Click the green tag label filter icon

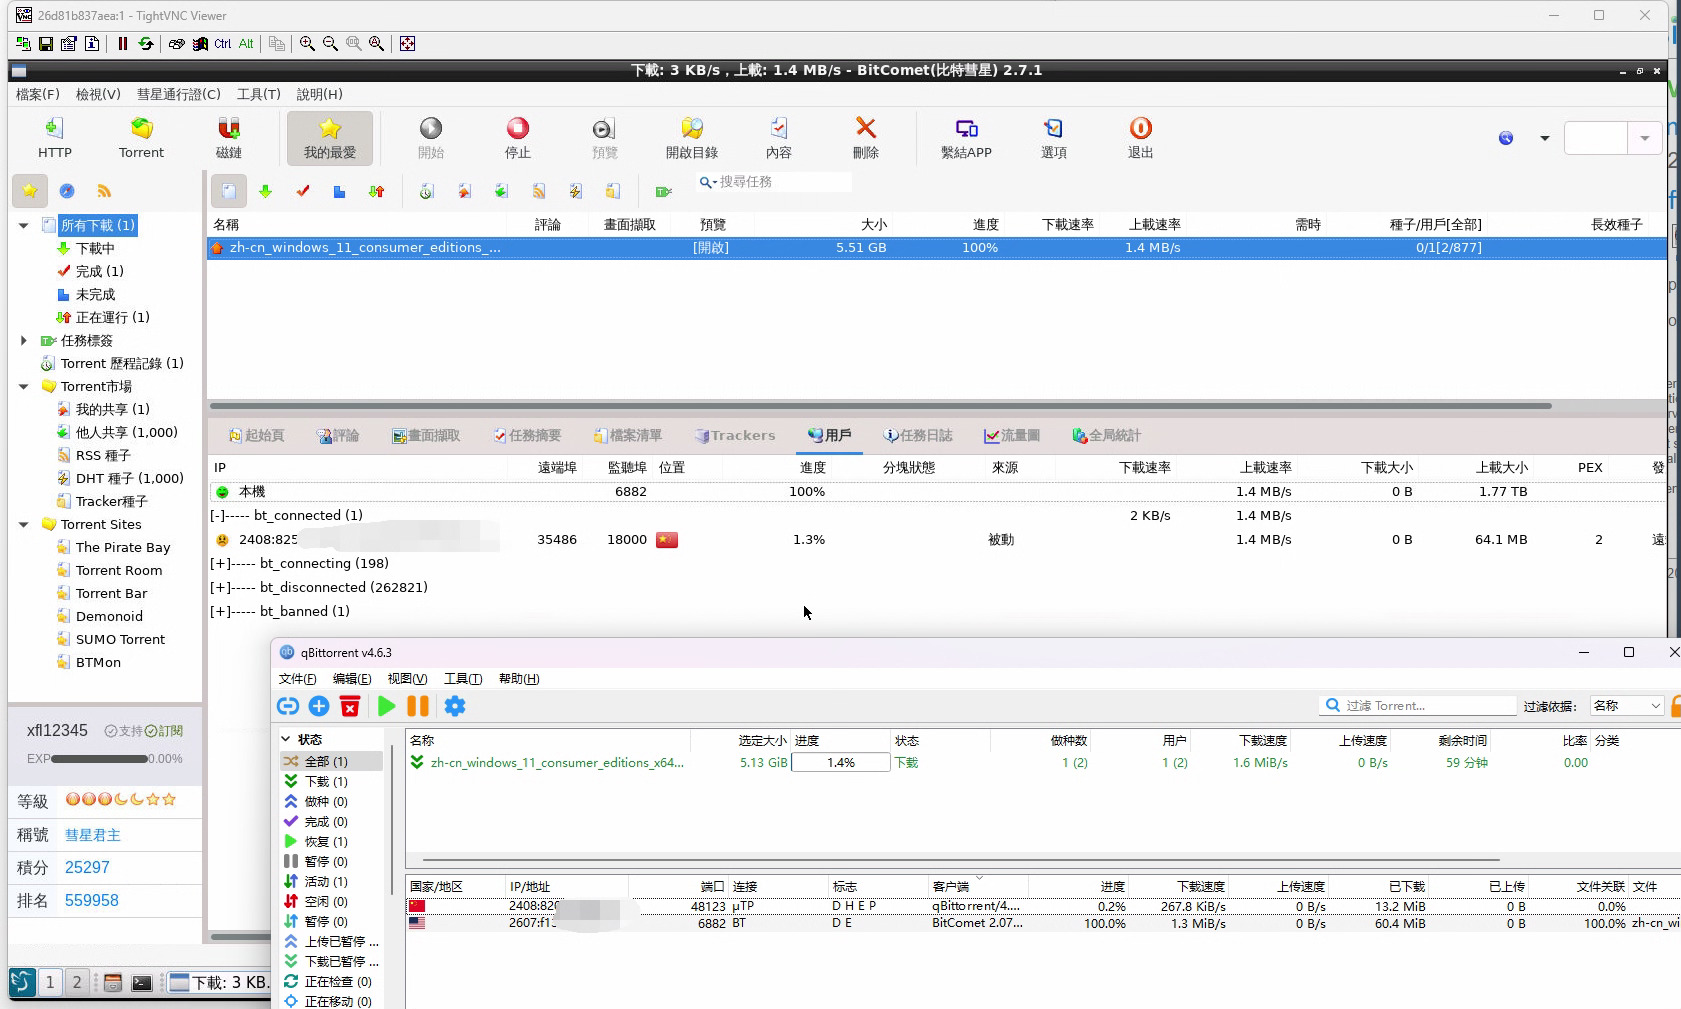pos(663,191)
